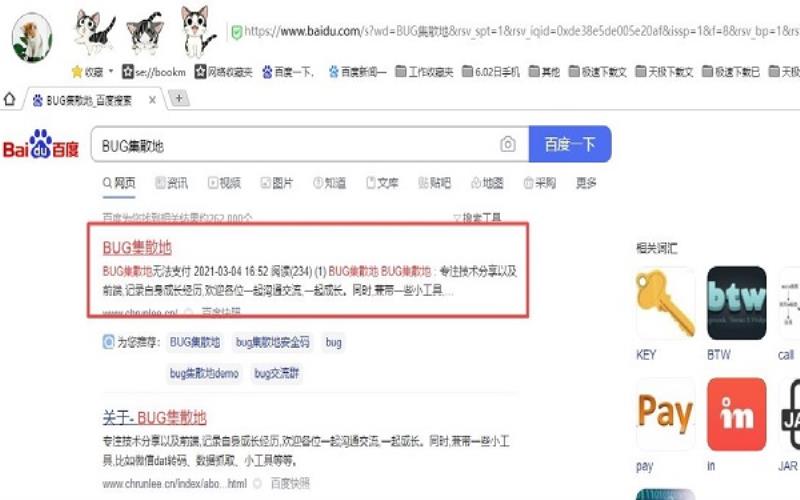Viewport: 800px width, 500px height.
Task: Click the round cat profile avatar
Action: (32, 37)
